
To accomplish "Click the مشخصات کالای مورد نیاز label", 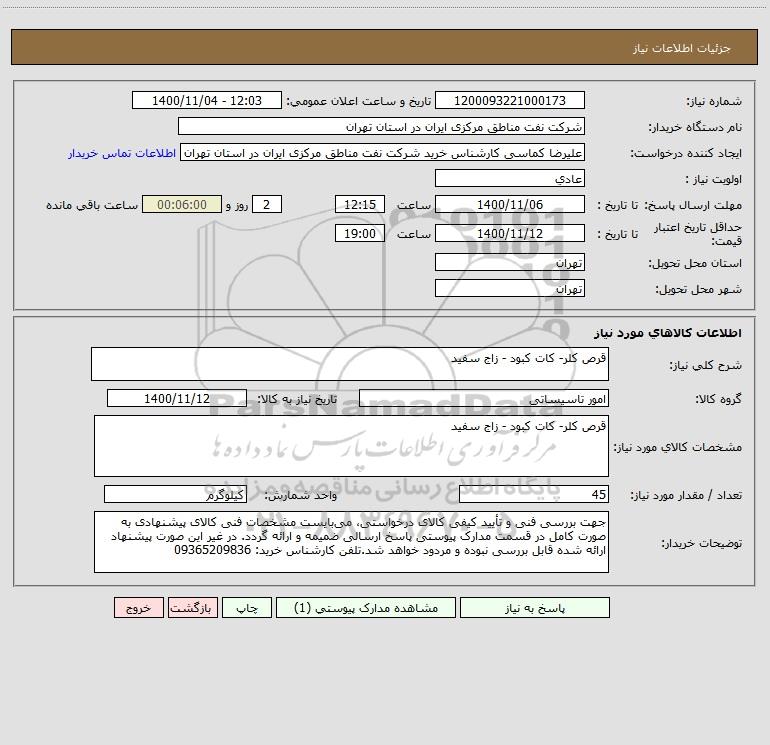I will (678, 447).
